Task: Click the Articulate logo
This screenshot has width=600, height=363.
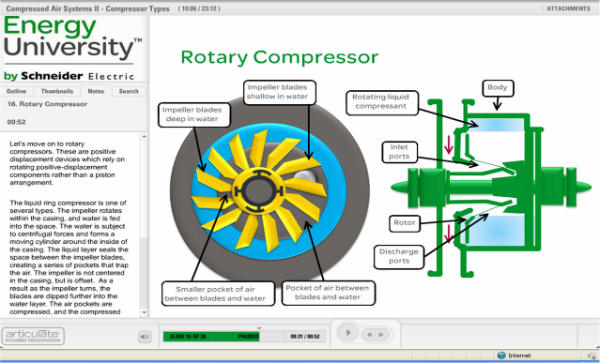Action: point(33,335)
